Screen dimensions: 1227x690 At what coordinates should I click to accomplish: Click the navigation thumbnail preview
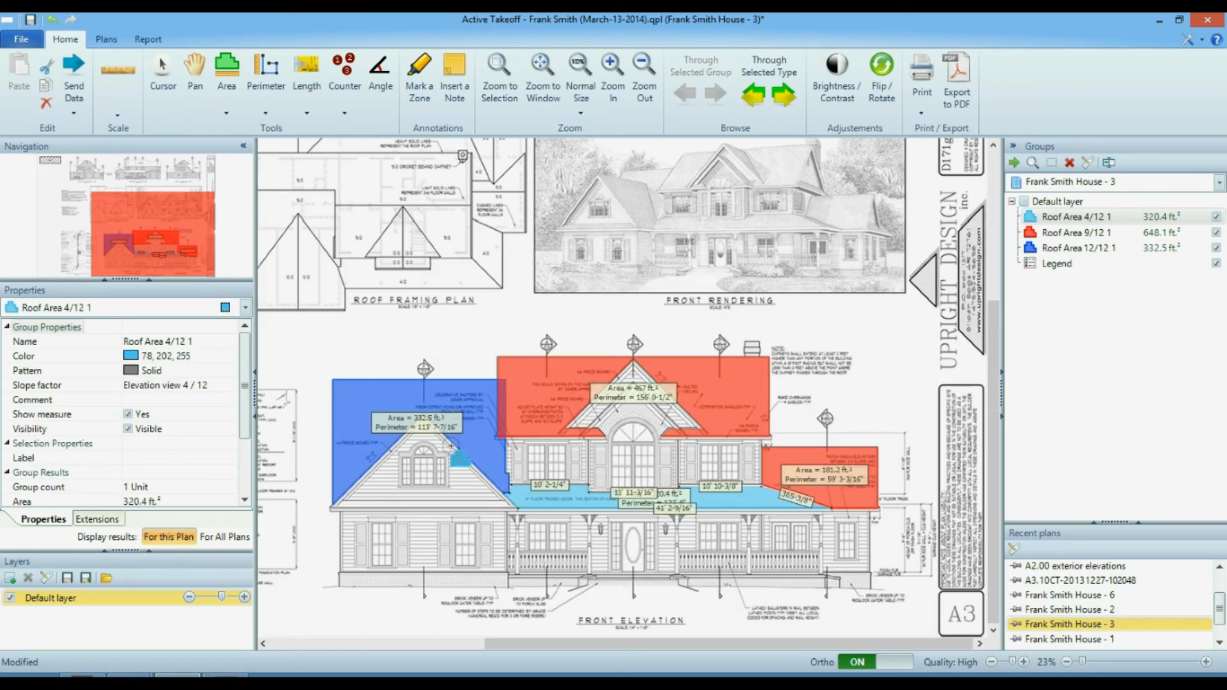pyautogui.click(x=127, y=215)
